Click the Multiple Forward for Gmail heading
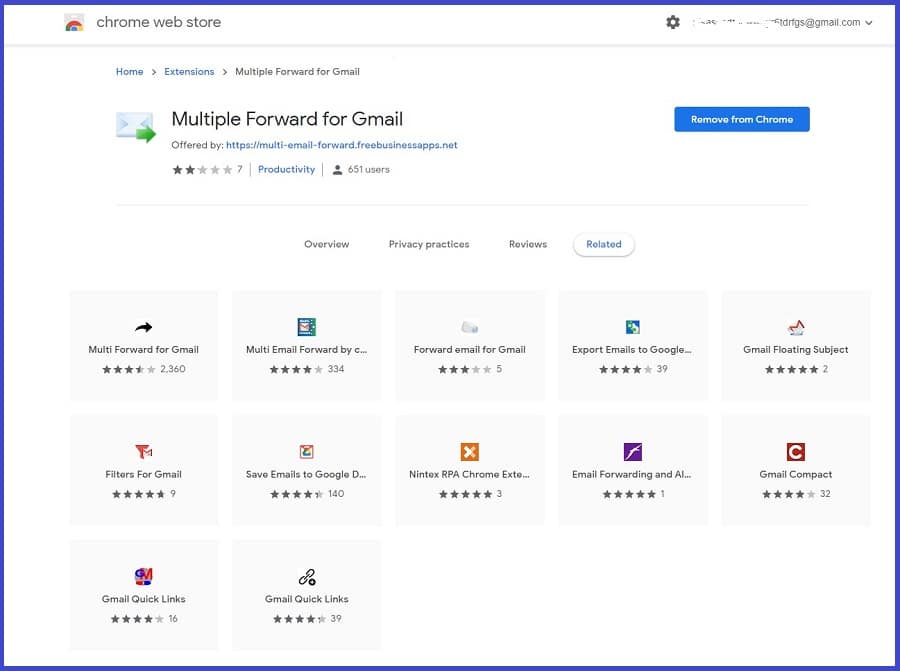The height and width of the screenshot is (671, 900). pyautogui.click(x=287, y=119)
